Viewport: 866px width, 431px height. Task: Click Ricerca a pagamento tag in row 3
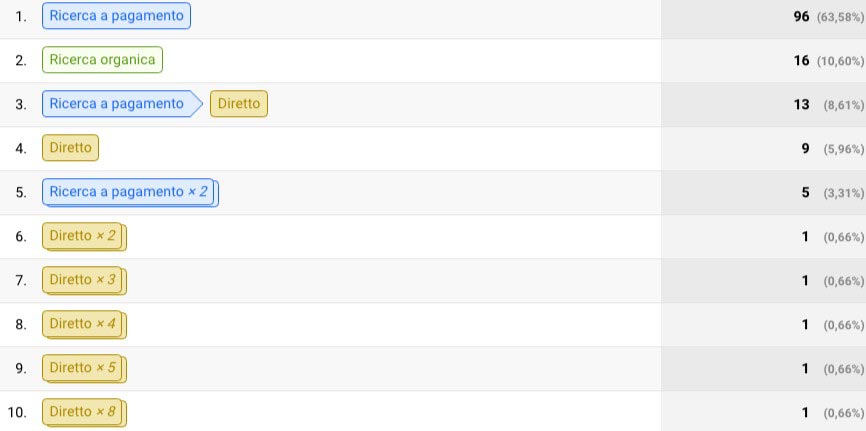[x=122, y=104]
